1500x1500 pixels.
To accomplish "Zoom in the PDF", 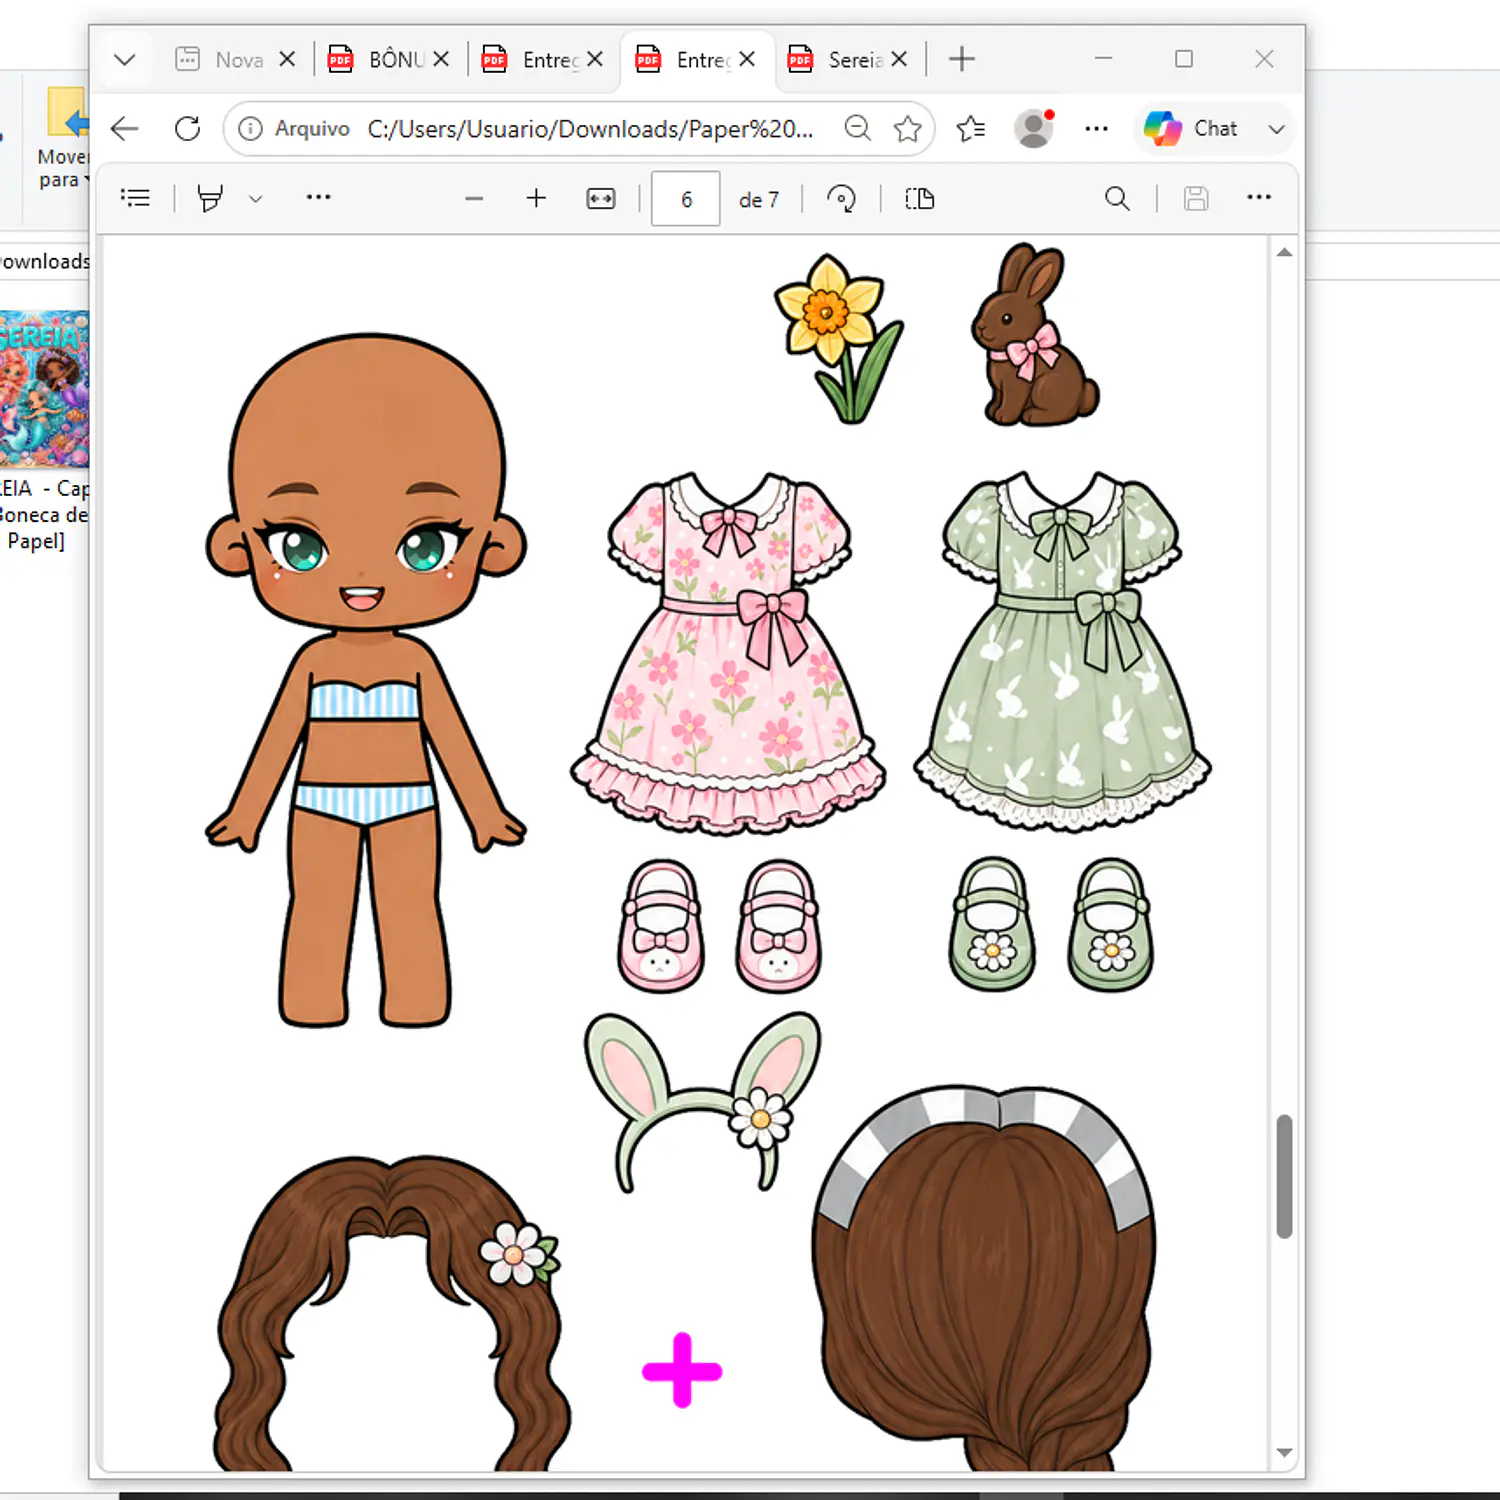I will (x=536, y=198).
